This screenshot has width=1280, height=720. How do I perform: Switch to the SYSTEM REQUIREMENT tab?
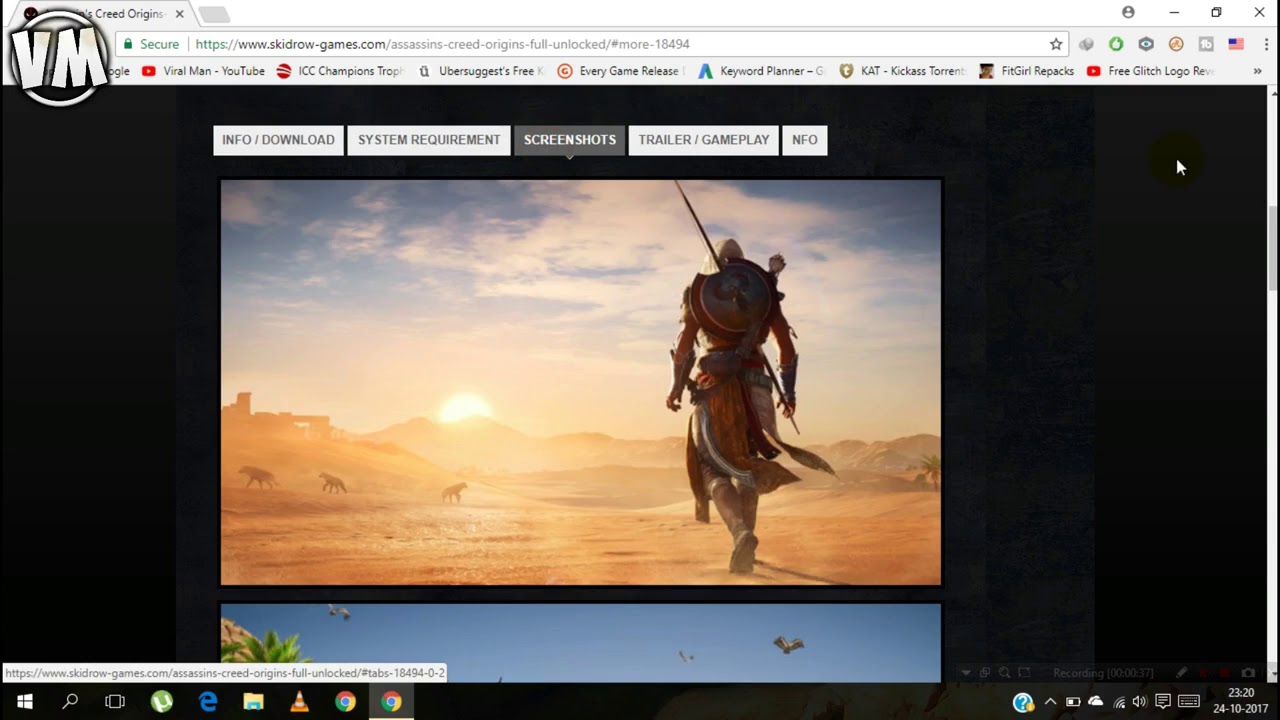[429, 140]
